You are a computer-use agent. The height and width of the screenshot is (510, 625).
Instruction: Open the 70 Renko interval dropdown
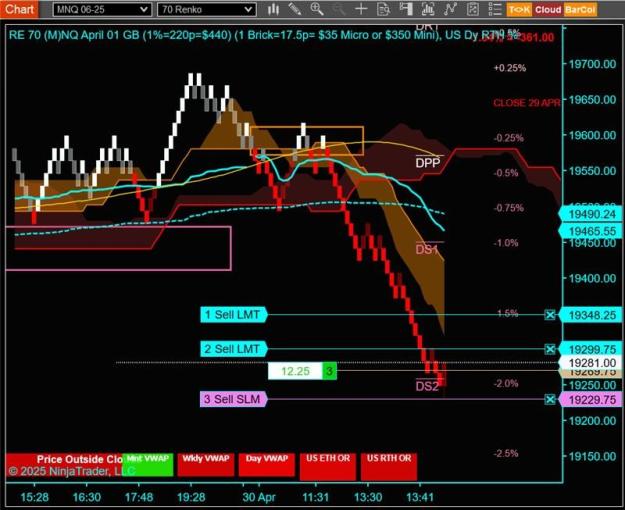(x=206, y=10)
